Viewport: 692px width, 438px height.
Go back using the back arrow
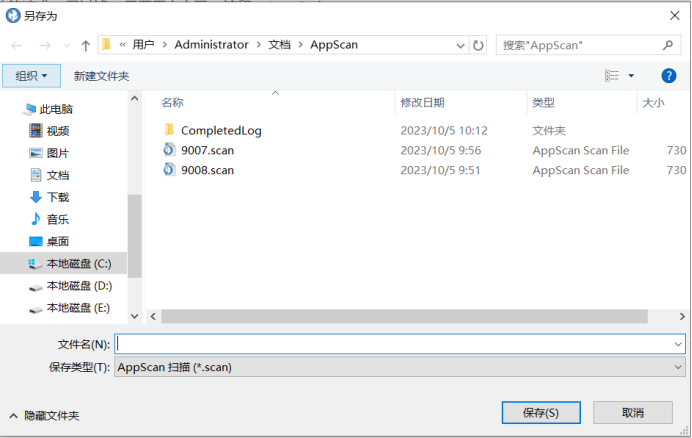[17, 45]
